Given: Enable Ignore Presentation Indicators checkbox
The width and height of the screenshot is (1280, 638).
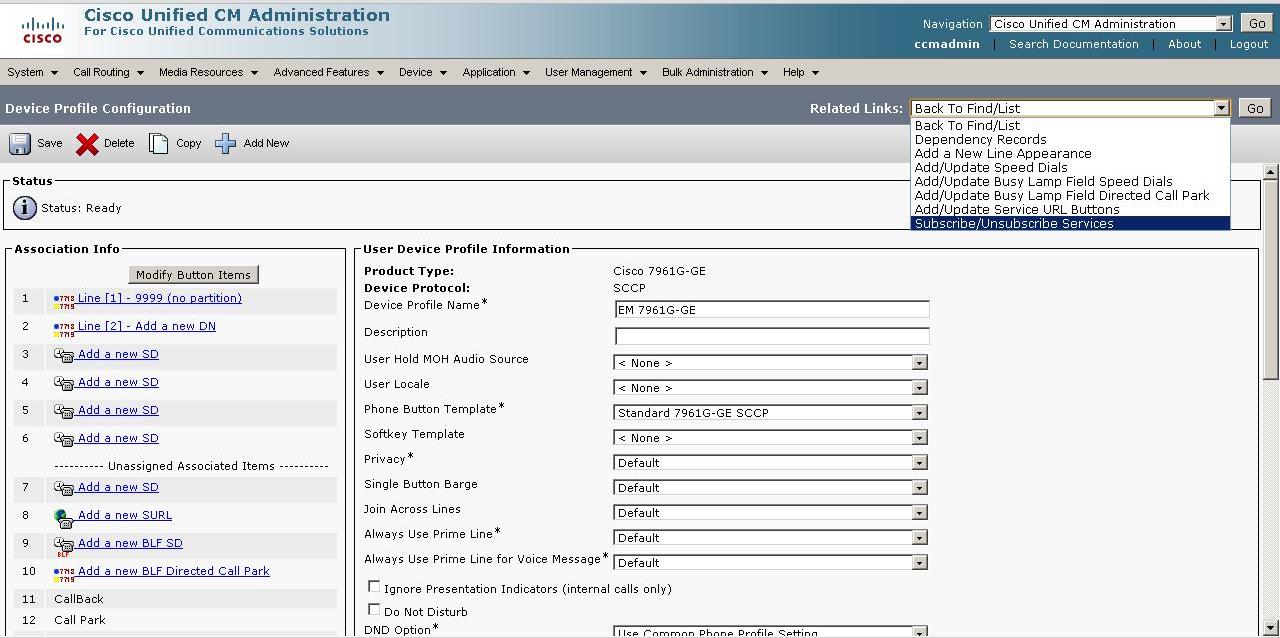Looking at the screenshot, I should [374, 586].
